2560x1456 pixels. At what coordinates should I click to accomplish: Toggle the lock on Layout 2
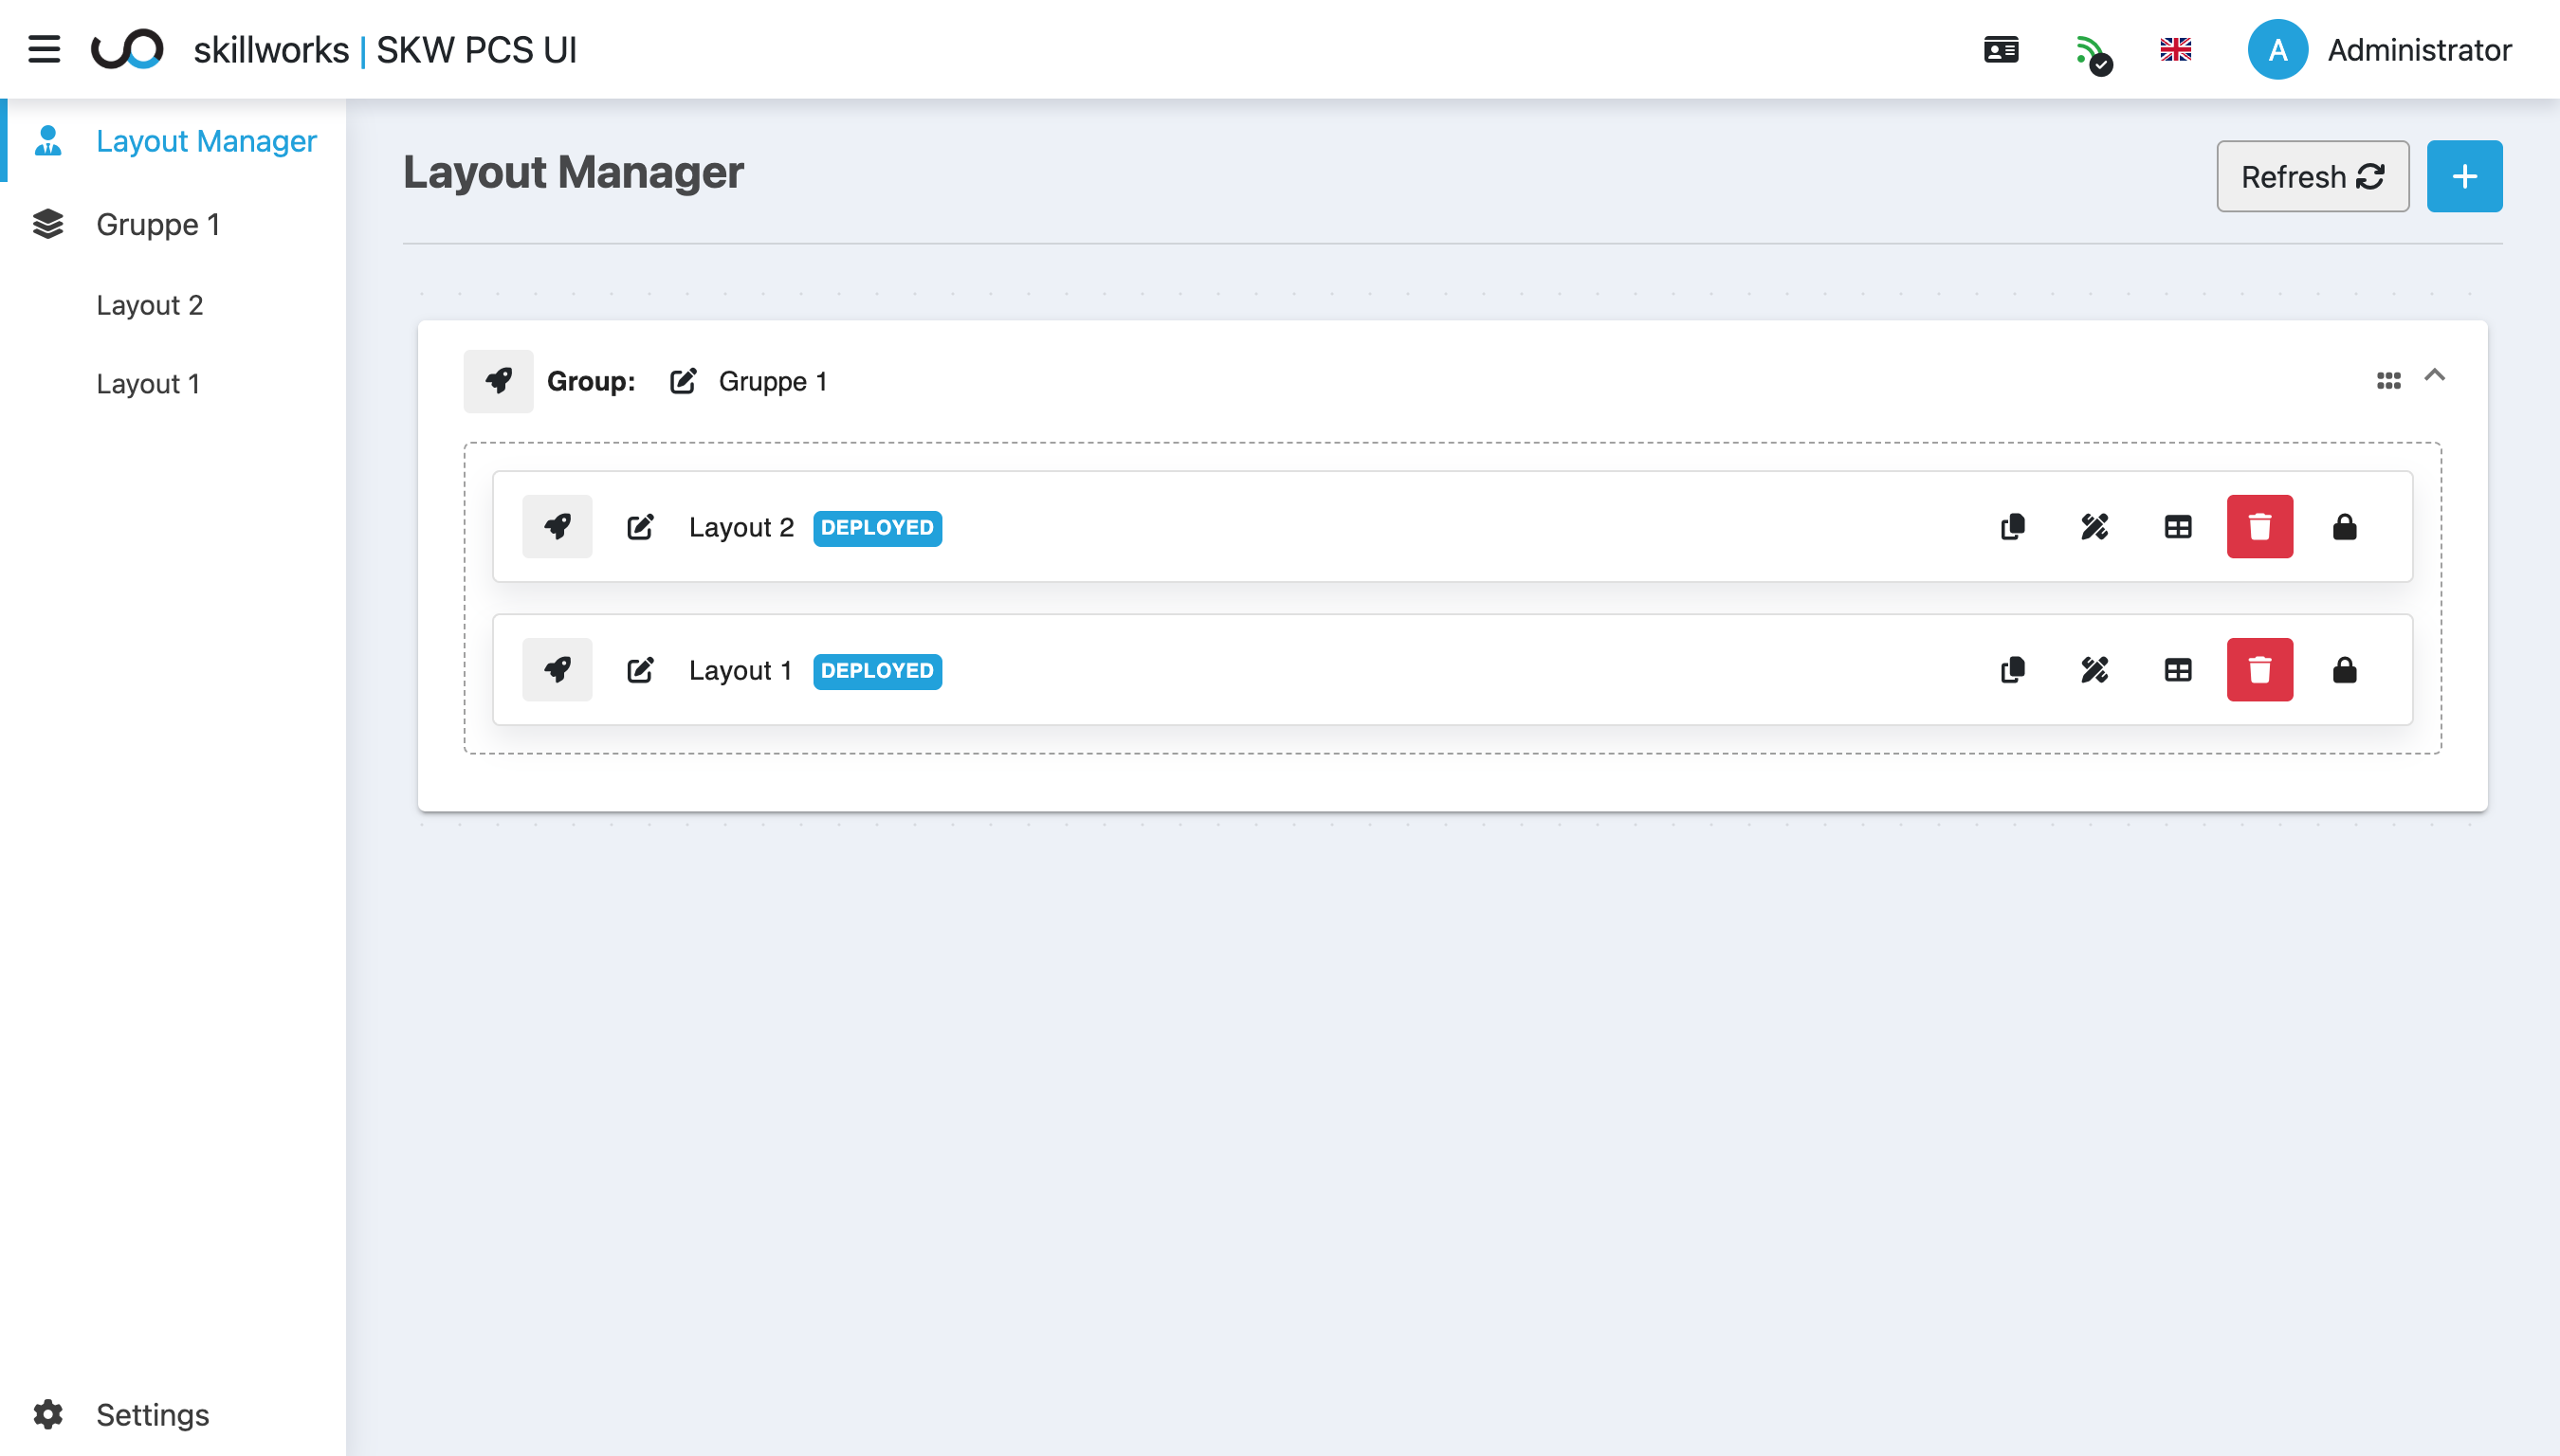pyautogui.click(x=2346, y=527)
